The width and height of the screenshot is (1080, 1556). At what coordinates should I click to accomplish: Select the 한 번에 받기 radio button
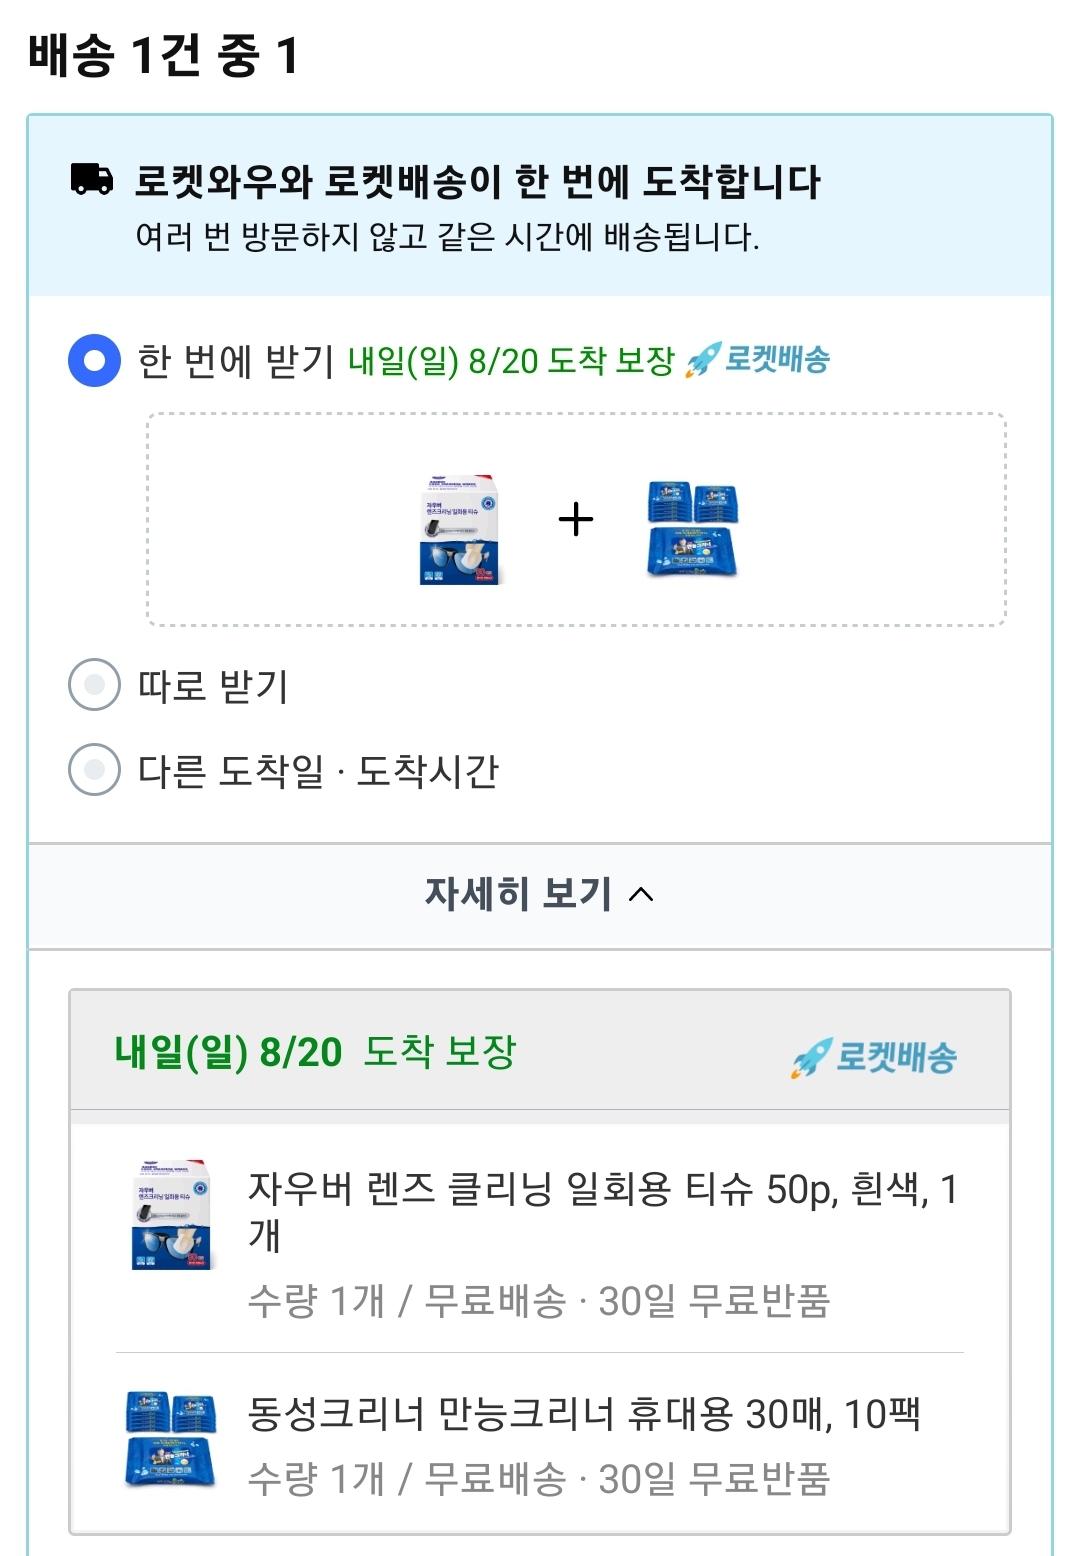point(95,360)
